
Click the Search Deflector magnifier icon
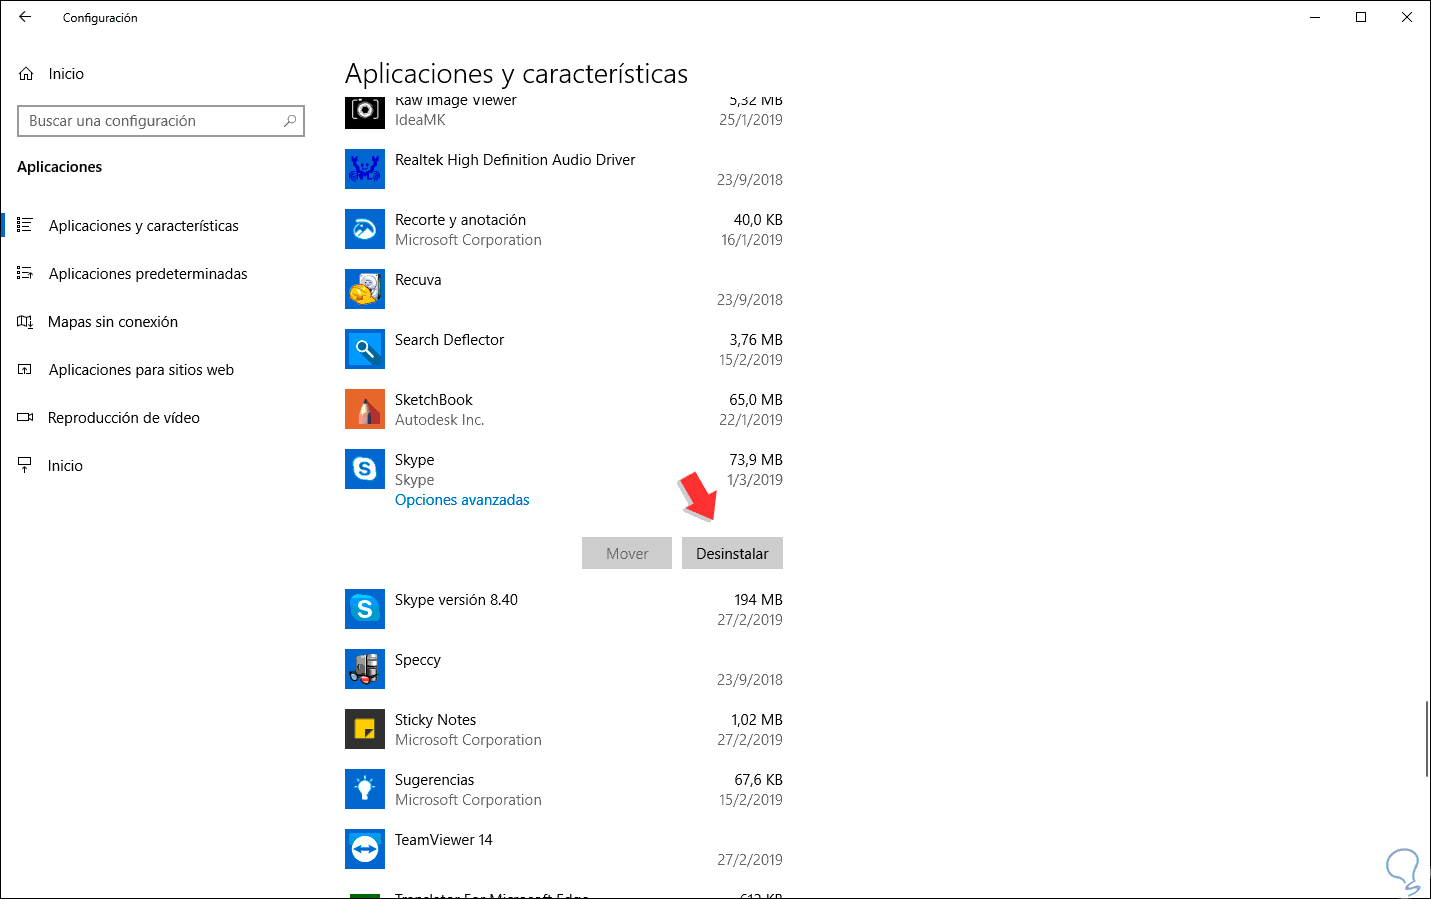[365, 349]
